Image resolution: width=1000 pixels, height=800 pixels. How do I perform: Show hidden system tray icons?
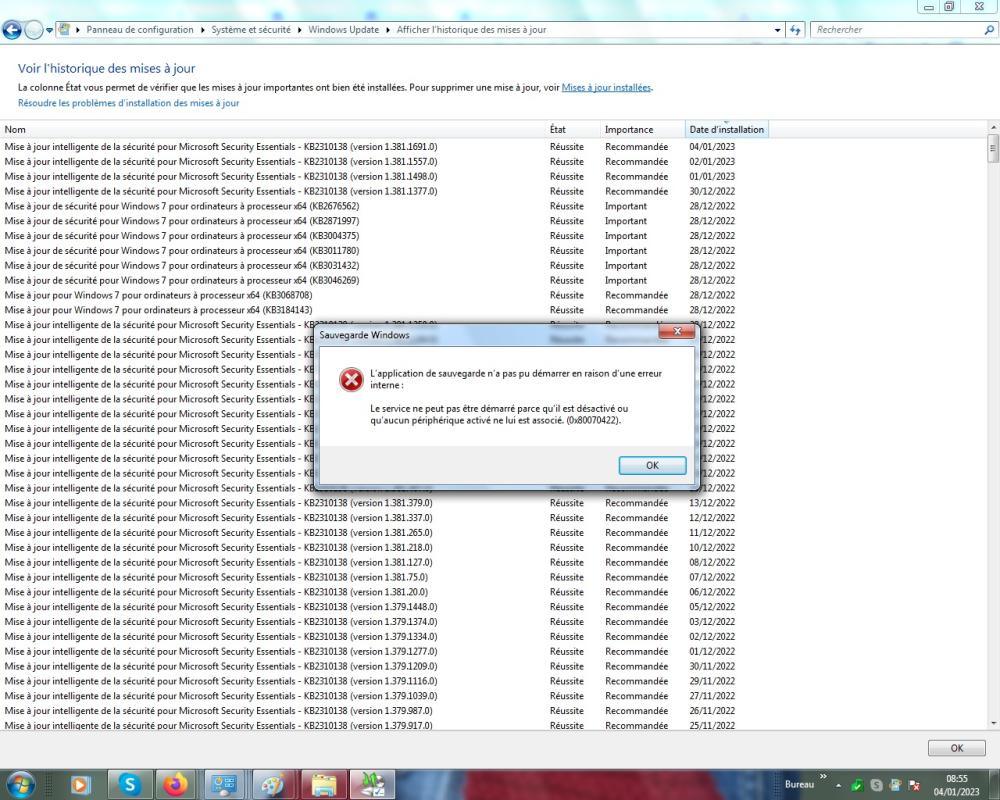click(838, 785)
